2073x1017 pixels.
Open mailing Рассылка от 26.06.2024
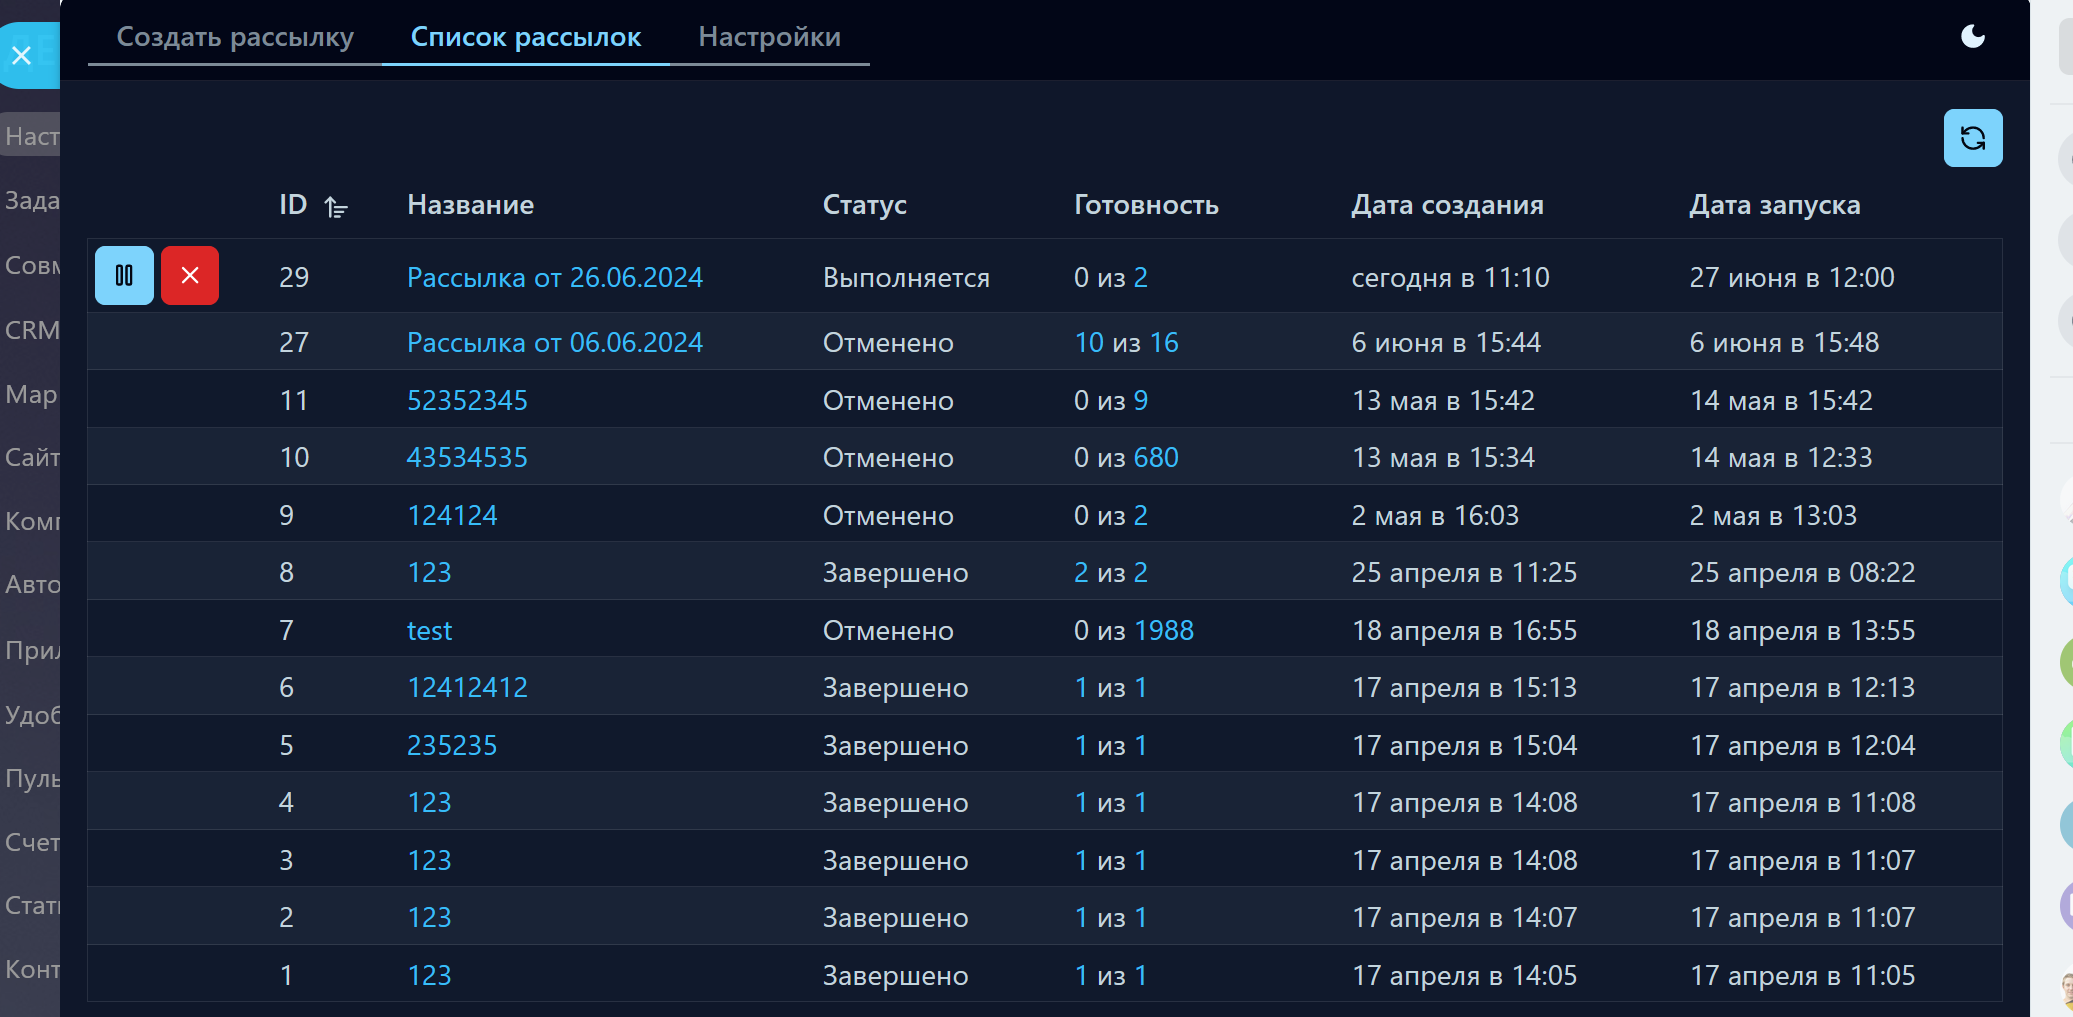pyautogui.click(x=554, y=278)
